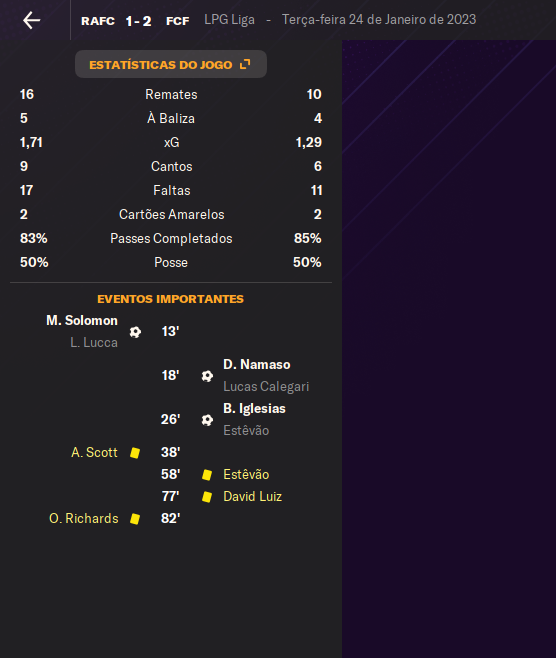Open the LPG Liga competition link
The width and height of the screenshot is (556, 658).
(x=230, y=20)
